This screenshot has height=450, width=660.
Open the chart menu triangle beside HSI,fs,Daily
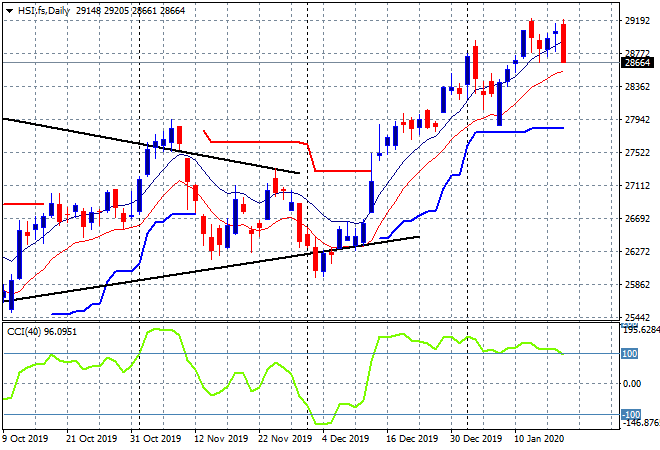[9, 11]
